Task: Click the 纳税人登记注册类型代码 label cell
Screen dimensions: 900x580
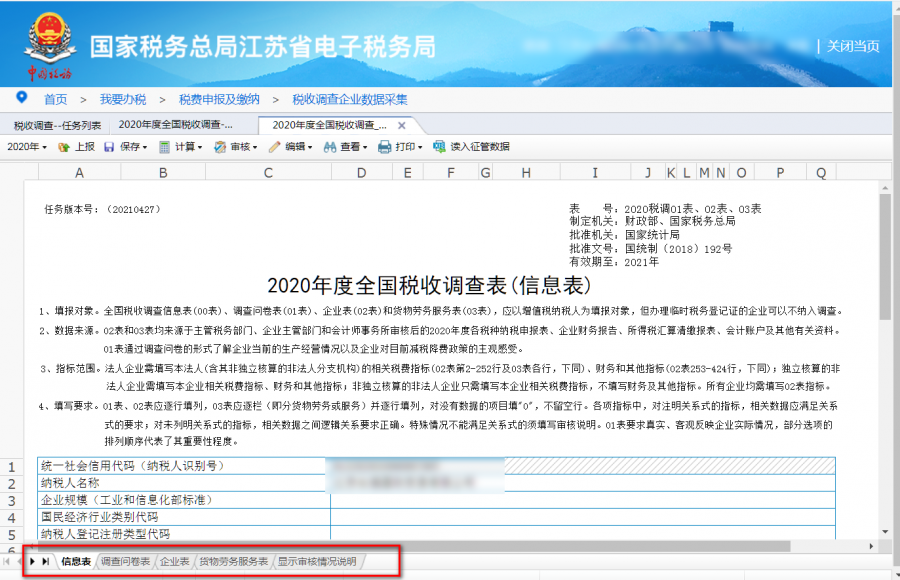Action: pos(184,533)
